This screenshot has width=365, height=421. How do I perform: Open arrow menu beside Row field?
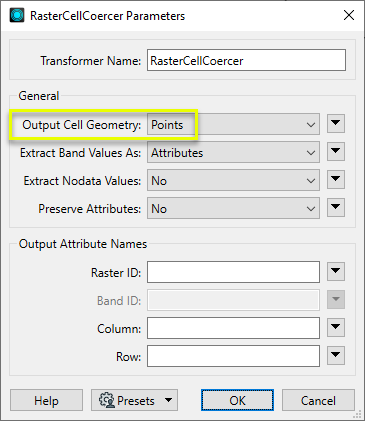click(336, 355)
